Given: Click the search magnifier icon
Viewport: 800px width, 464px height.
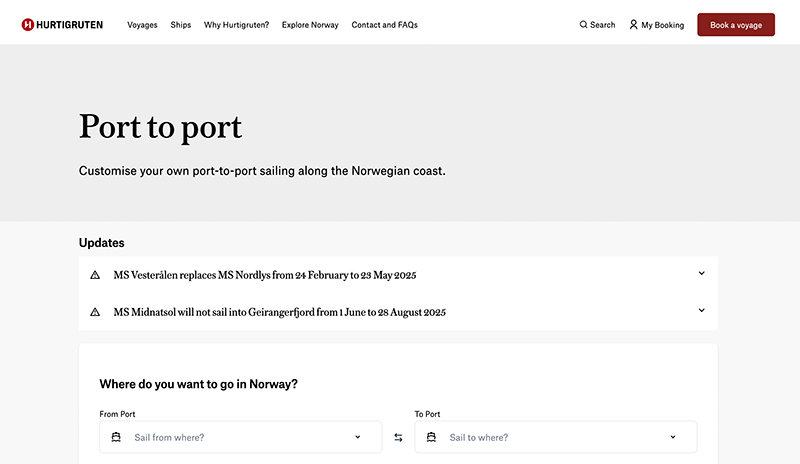Looking at the screenshot, I should 583,25.
